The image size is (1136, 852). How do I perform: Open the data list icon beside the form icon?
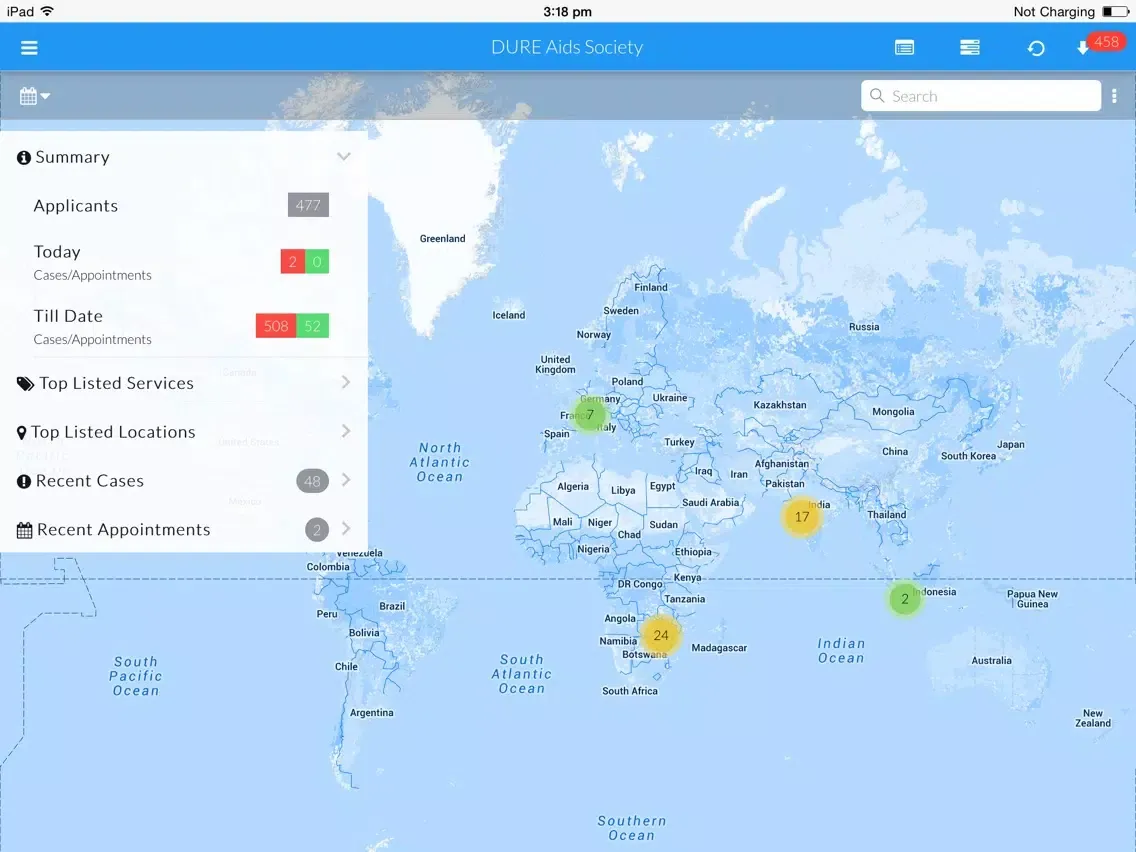point(969,47)
